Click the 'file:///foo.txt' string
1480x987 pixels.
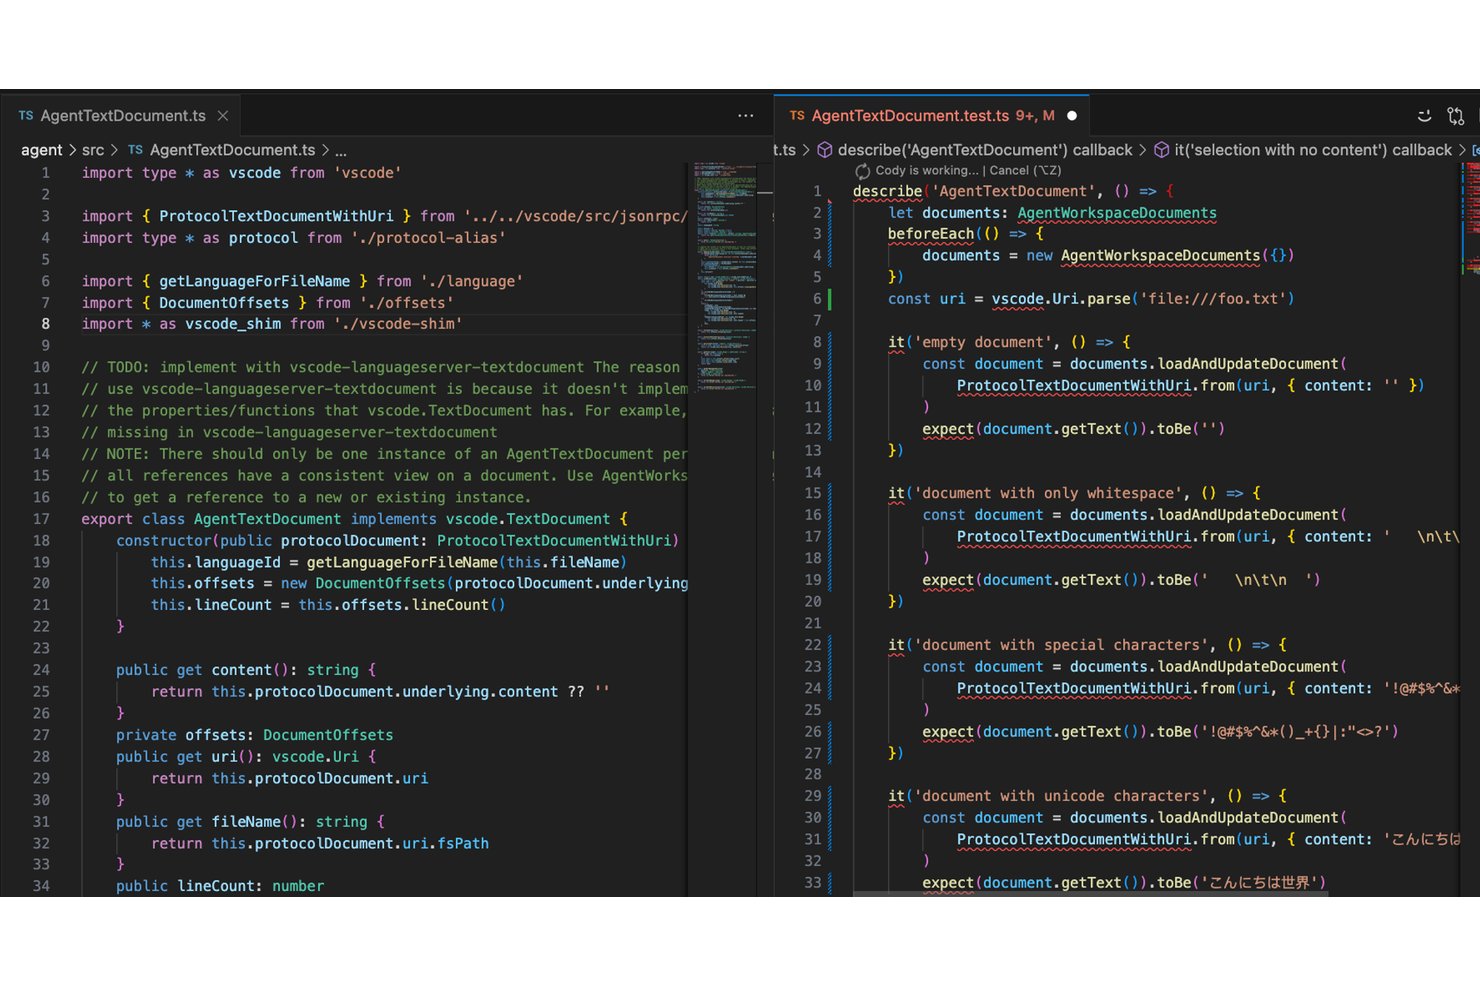(1218, 299)
